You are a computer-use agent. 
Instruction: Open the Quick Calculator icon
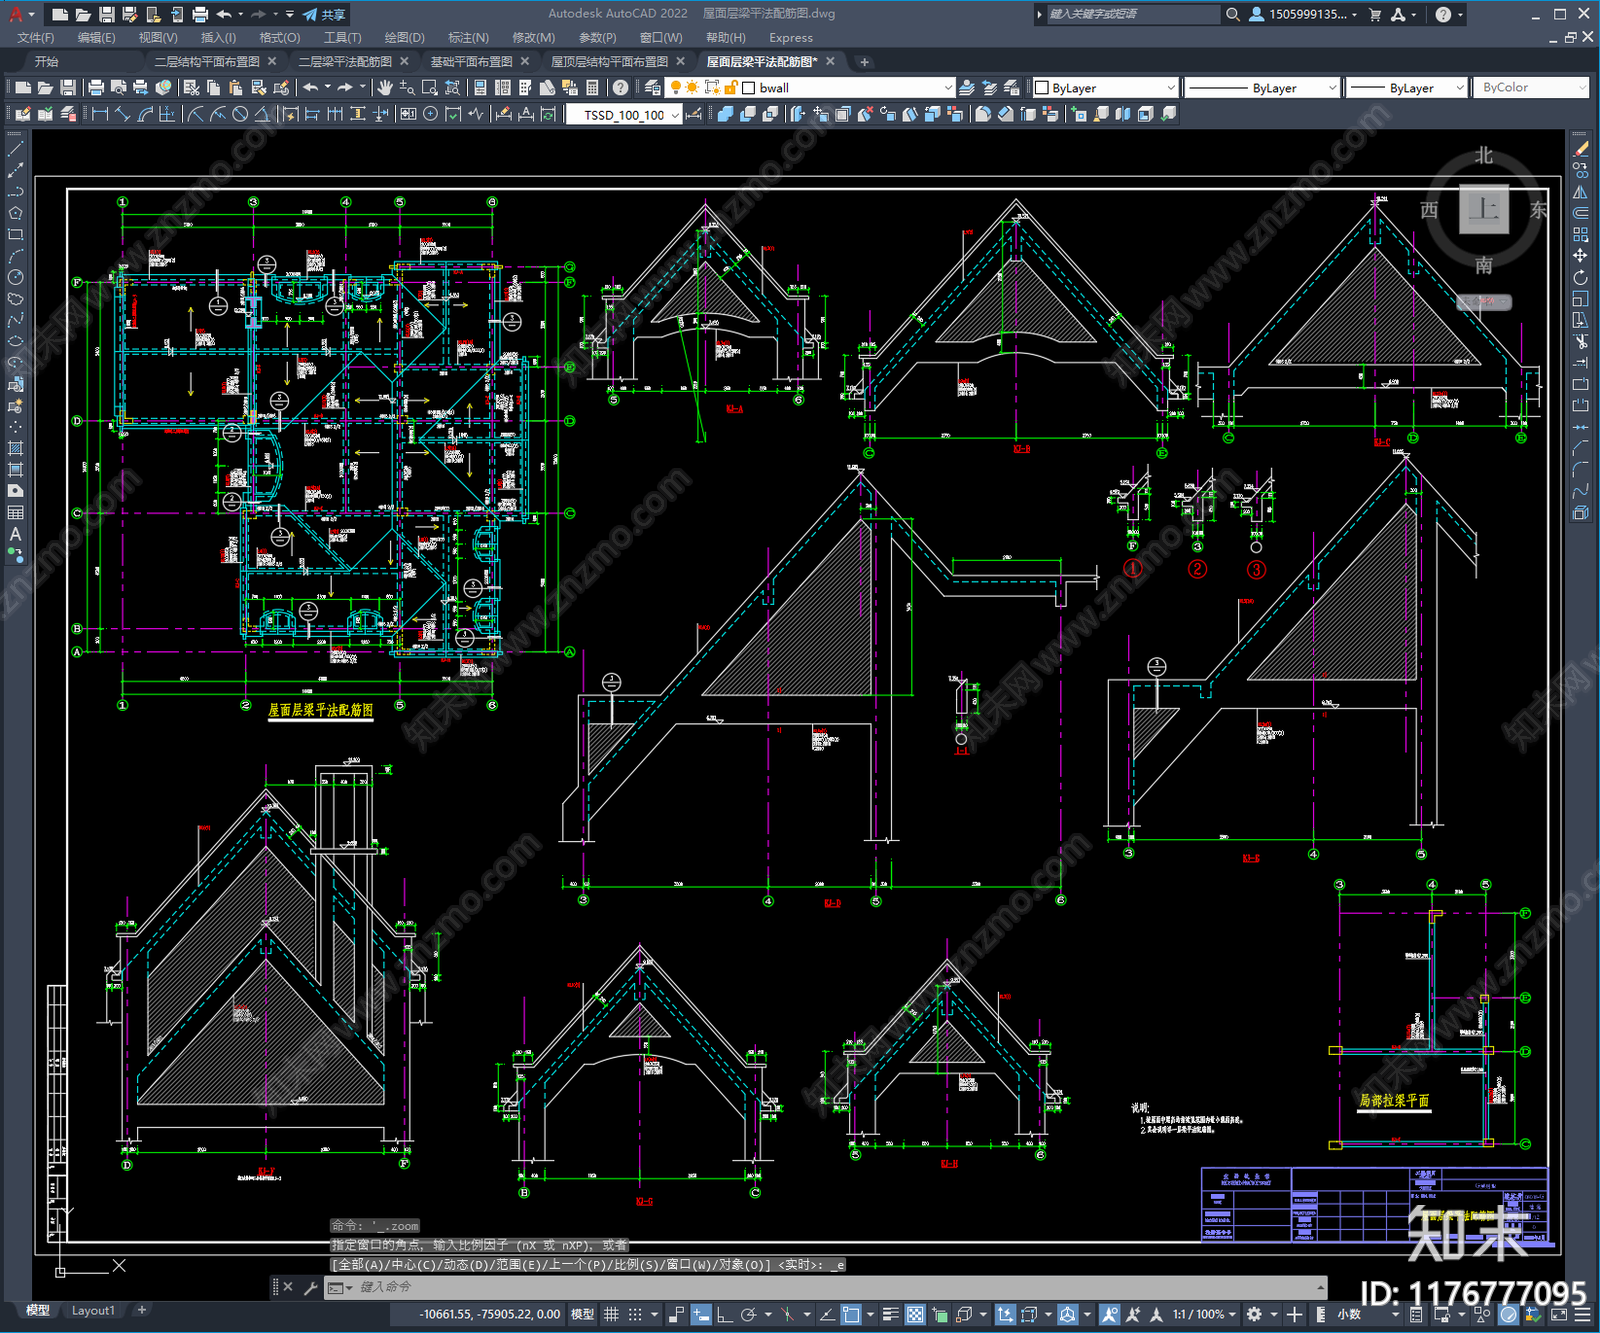pos(592,88)
